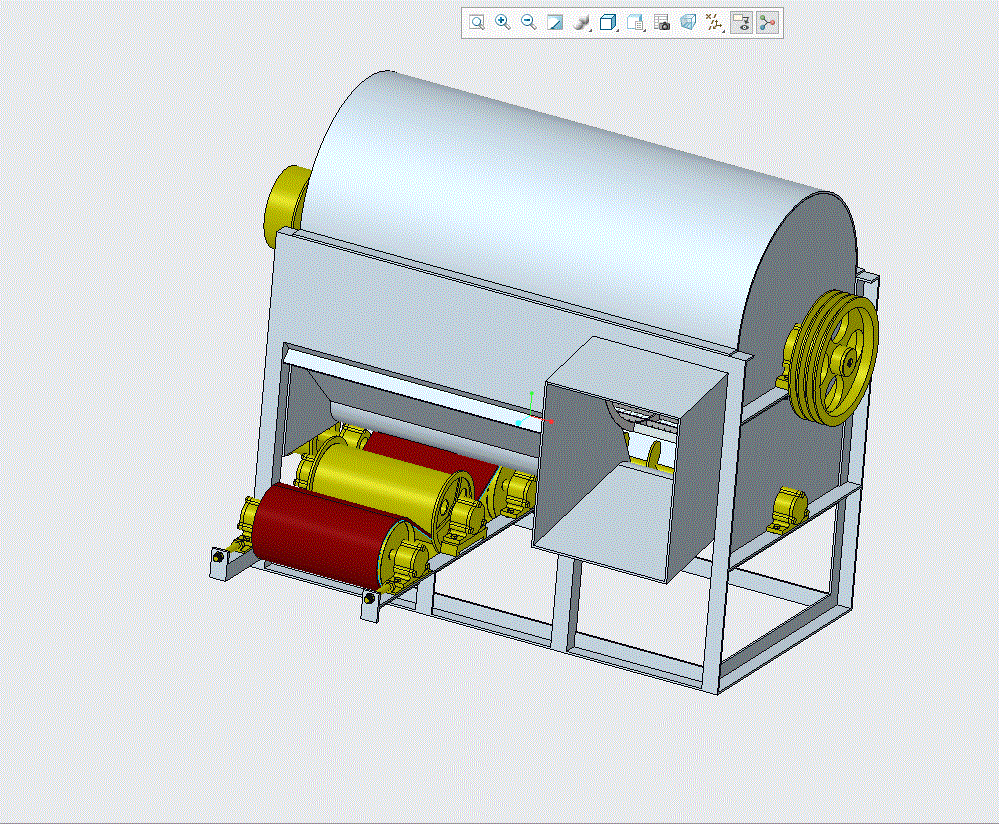The image size is (999, 824).
Task: Select the Zoom In tool
Action: pyautogui.click(x=503, y=23)
